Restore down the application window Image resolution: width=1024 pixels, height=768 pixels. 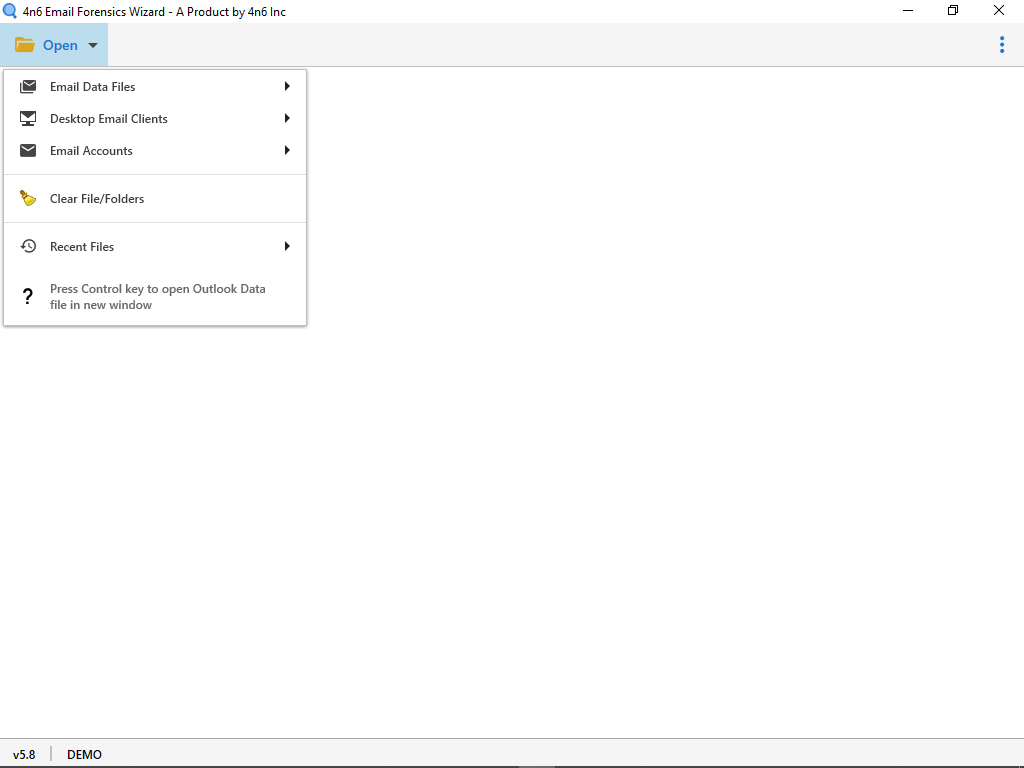953,11
